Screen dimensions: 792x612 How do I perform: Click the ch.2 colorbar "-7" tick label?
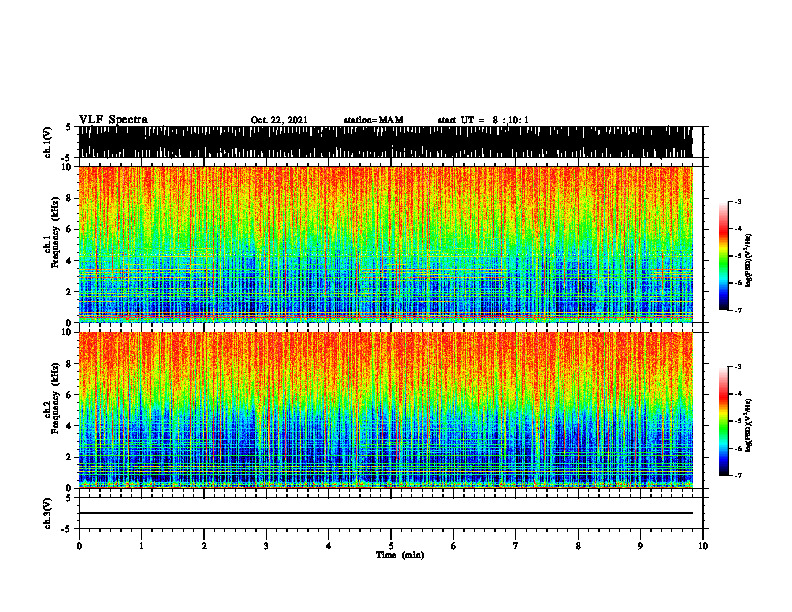tap(738, 476)
